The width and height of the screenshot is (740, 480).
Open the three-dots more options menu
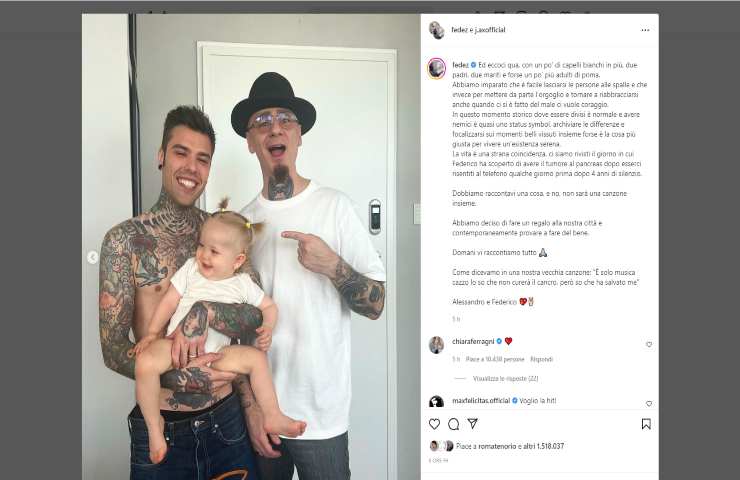(x=645, y=30)
